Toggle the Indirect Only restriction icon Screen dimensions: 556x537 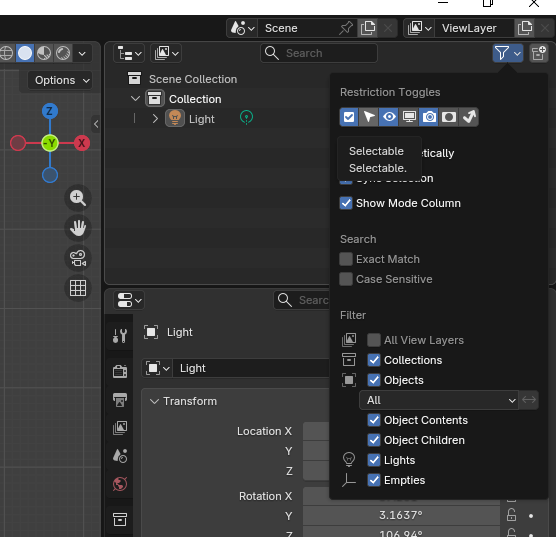pyautogui.click(x=469, y=117)
